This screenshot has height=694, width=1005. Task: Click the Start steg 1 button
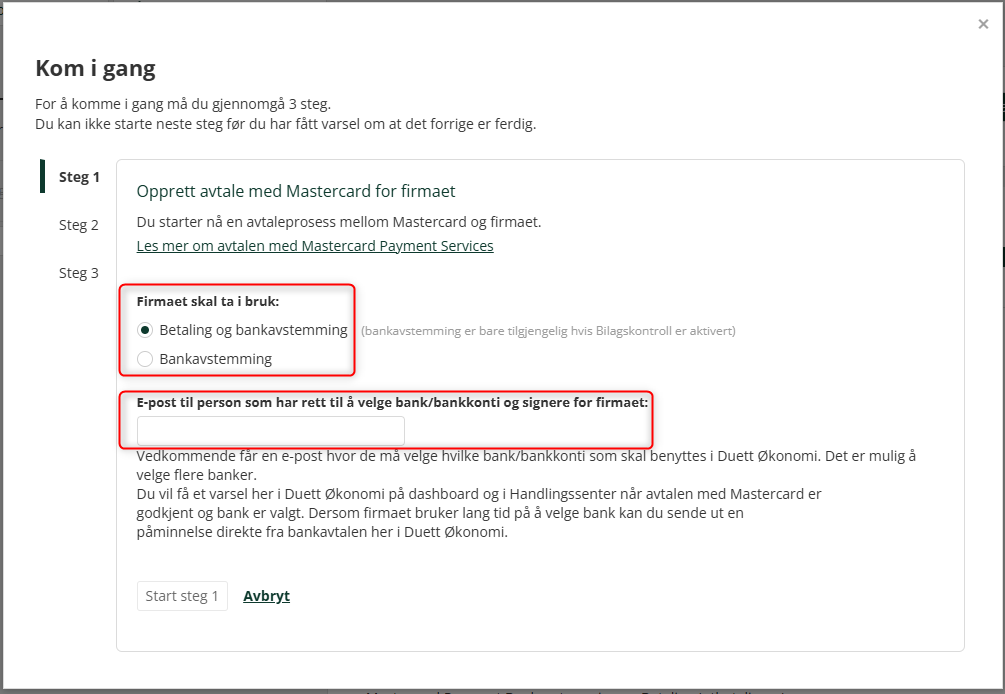click(182, 596)
